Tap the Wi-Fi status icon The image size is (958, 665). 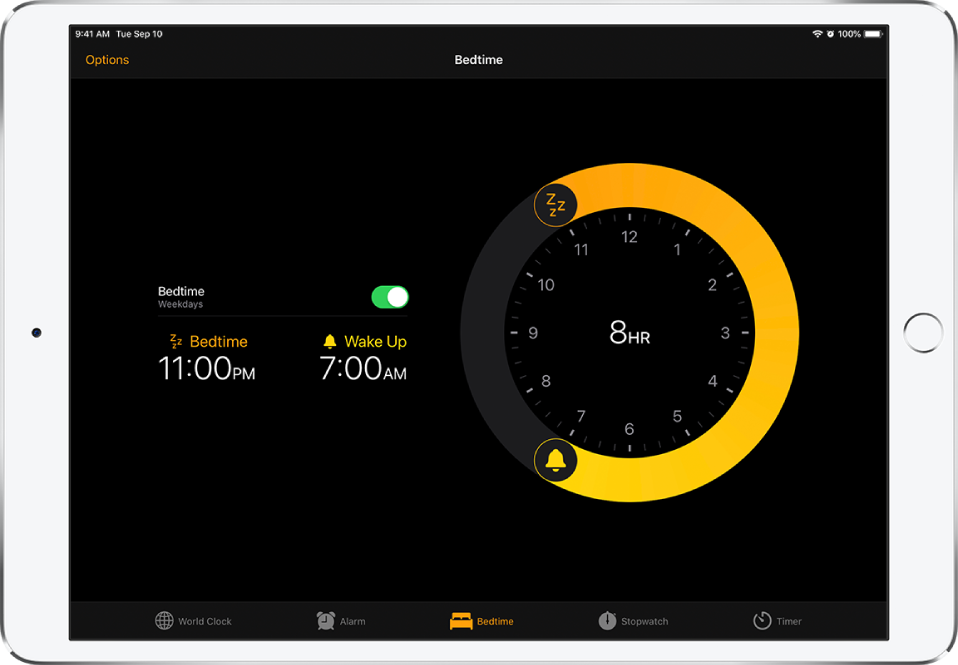coord(817,34)
